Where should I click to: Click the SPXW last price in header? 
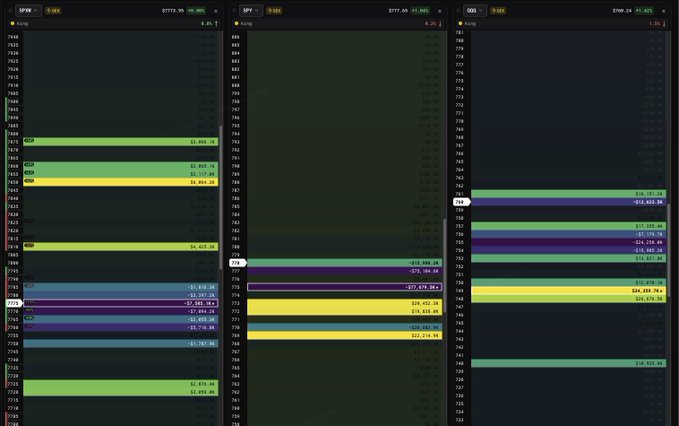coord(173,10)
